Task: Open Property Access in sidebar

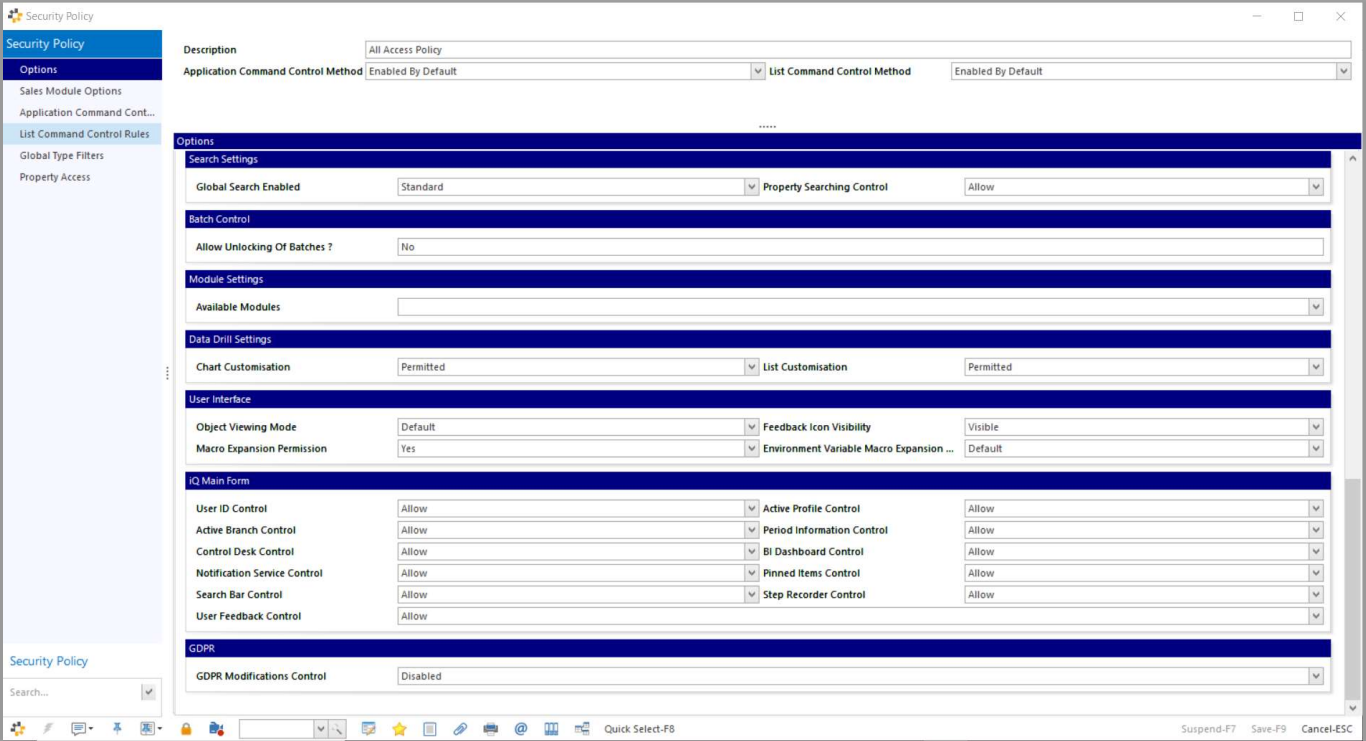Action: pos(82,177)
